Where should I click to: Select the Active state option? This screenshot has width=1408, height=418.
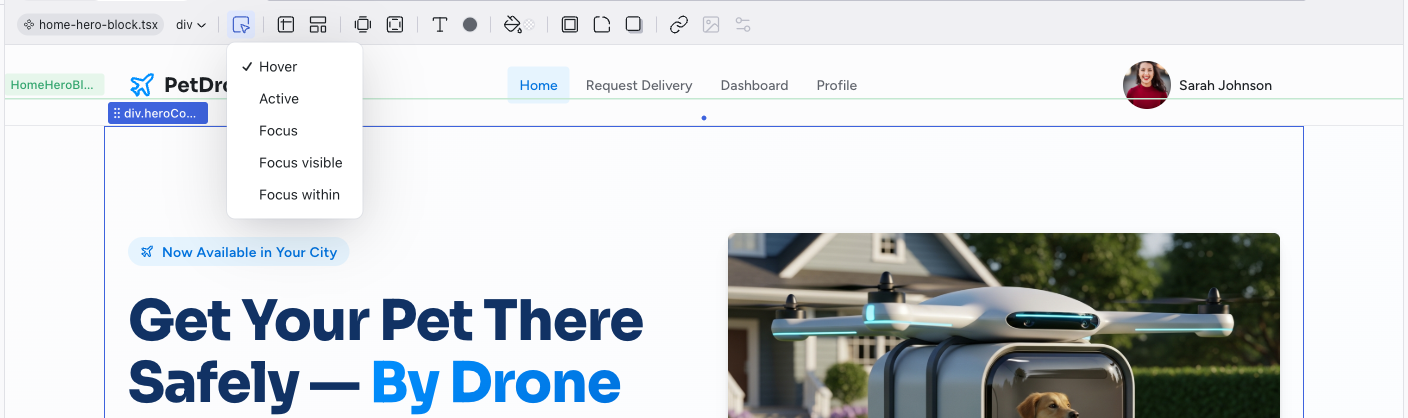tap(279, 99)
